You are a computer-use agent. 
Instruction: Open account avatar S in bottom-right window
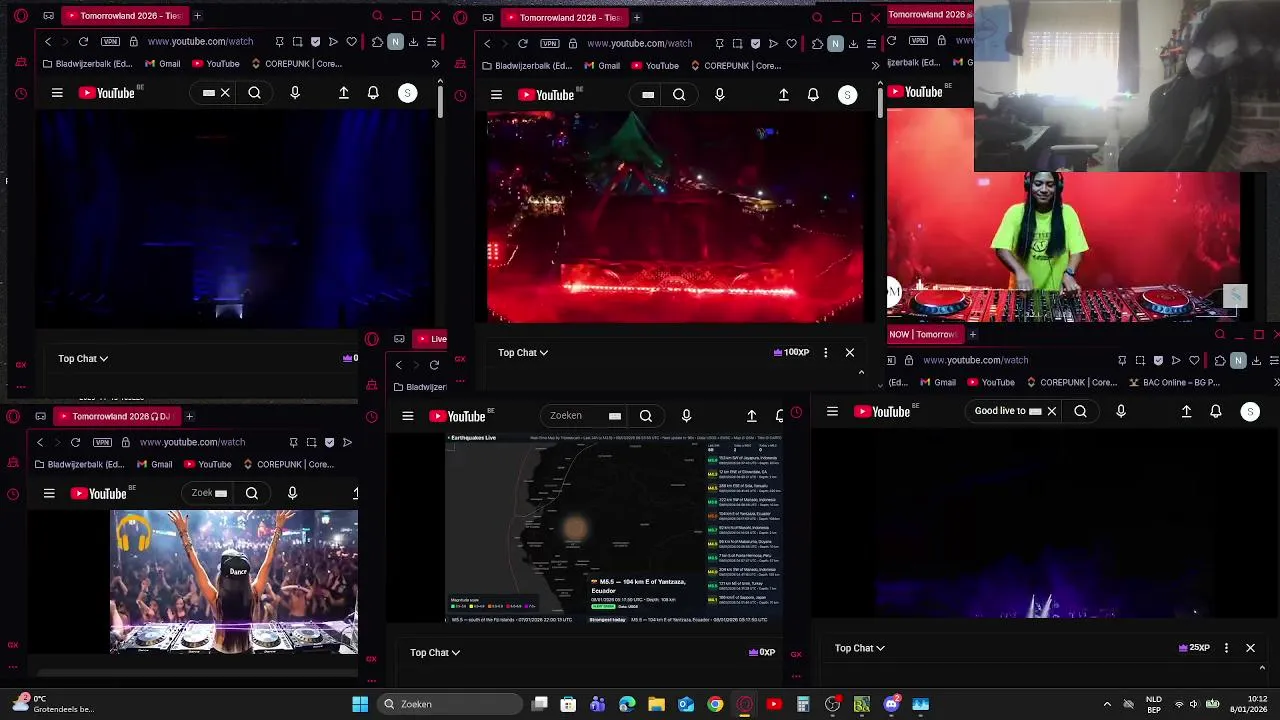pyautogui.click(x=1250, y=411)
